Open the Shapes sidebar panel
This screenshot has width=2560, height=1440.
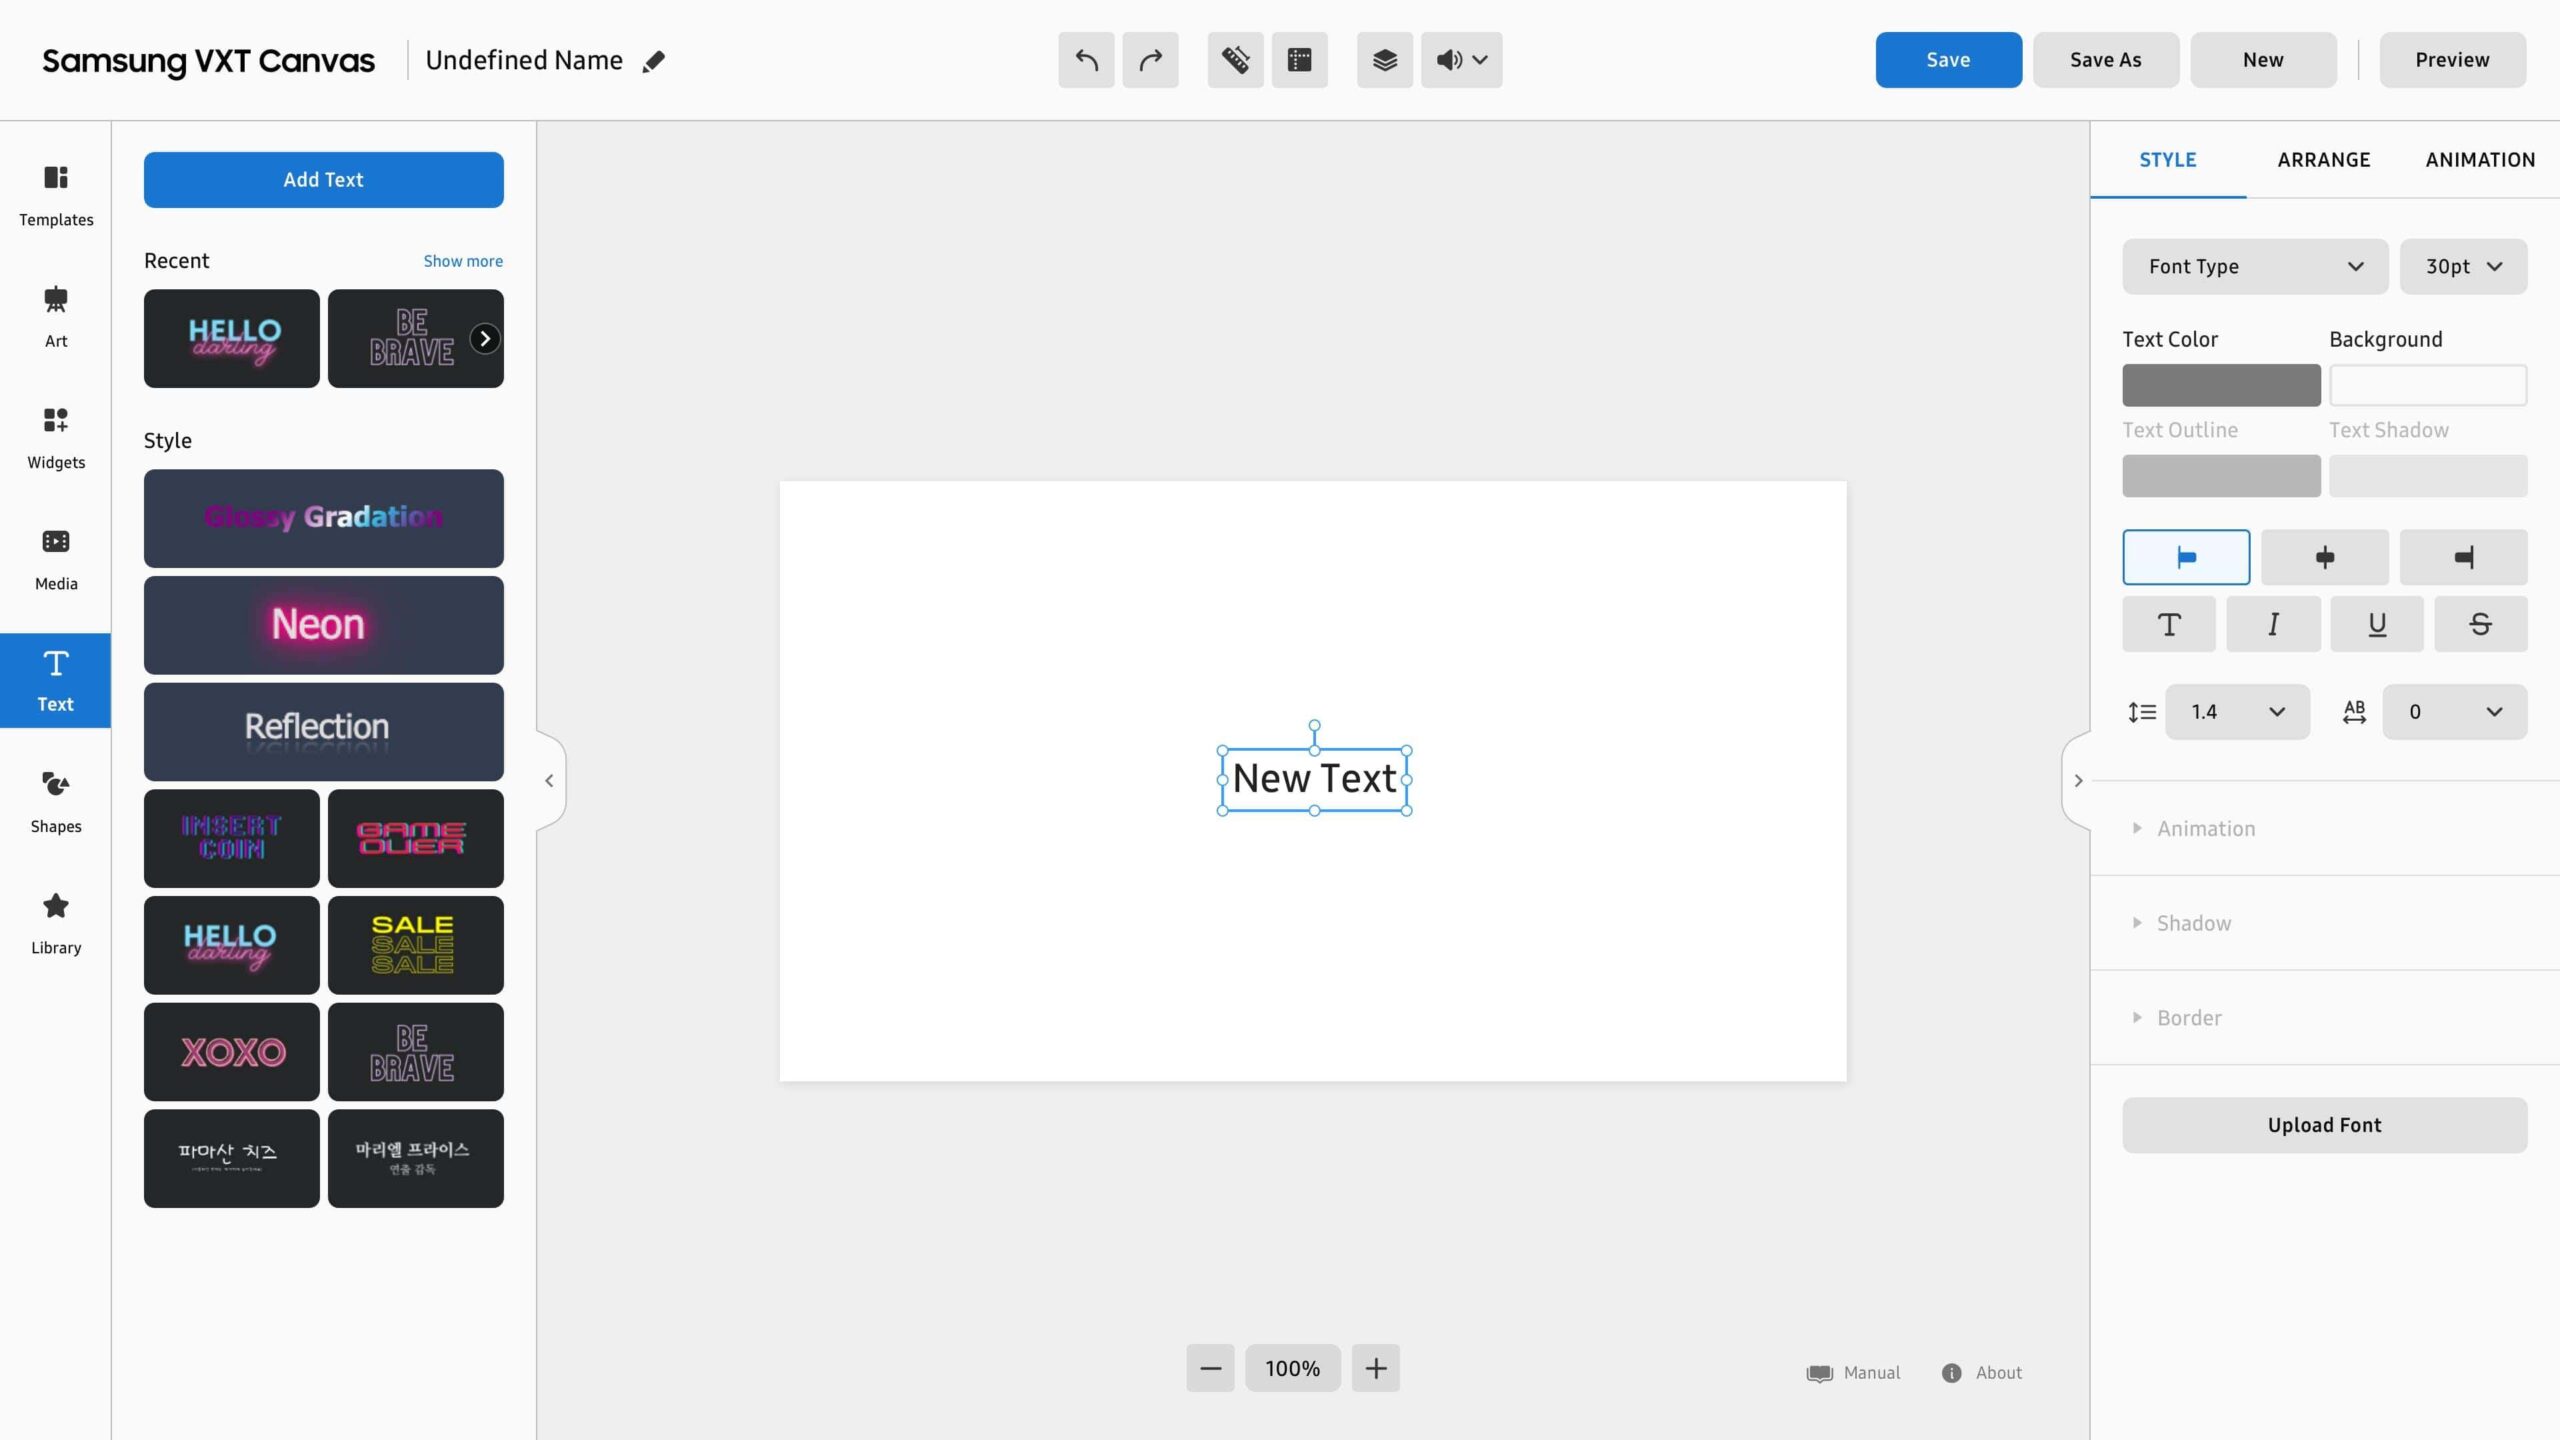click(56, 802)
